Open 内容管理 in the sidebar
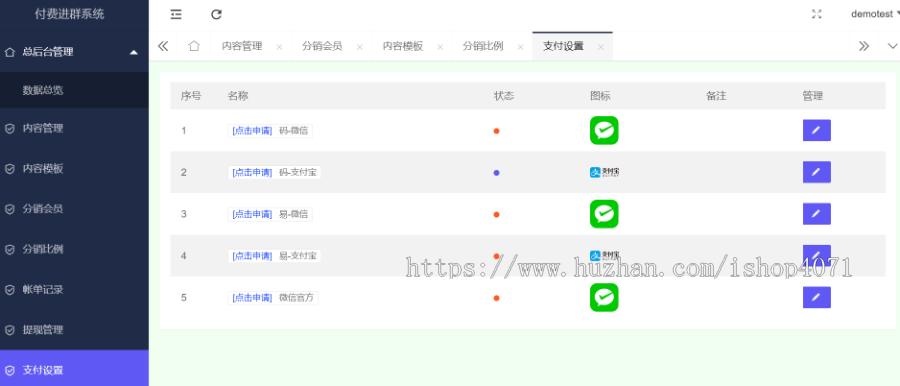The width and height of the screenshot is (900, 386). tap(74, 129)
